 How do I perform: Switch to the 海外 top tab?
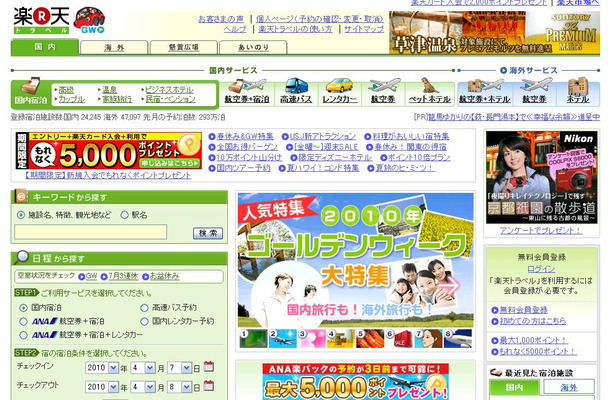tap(114, 47)
